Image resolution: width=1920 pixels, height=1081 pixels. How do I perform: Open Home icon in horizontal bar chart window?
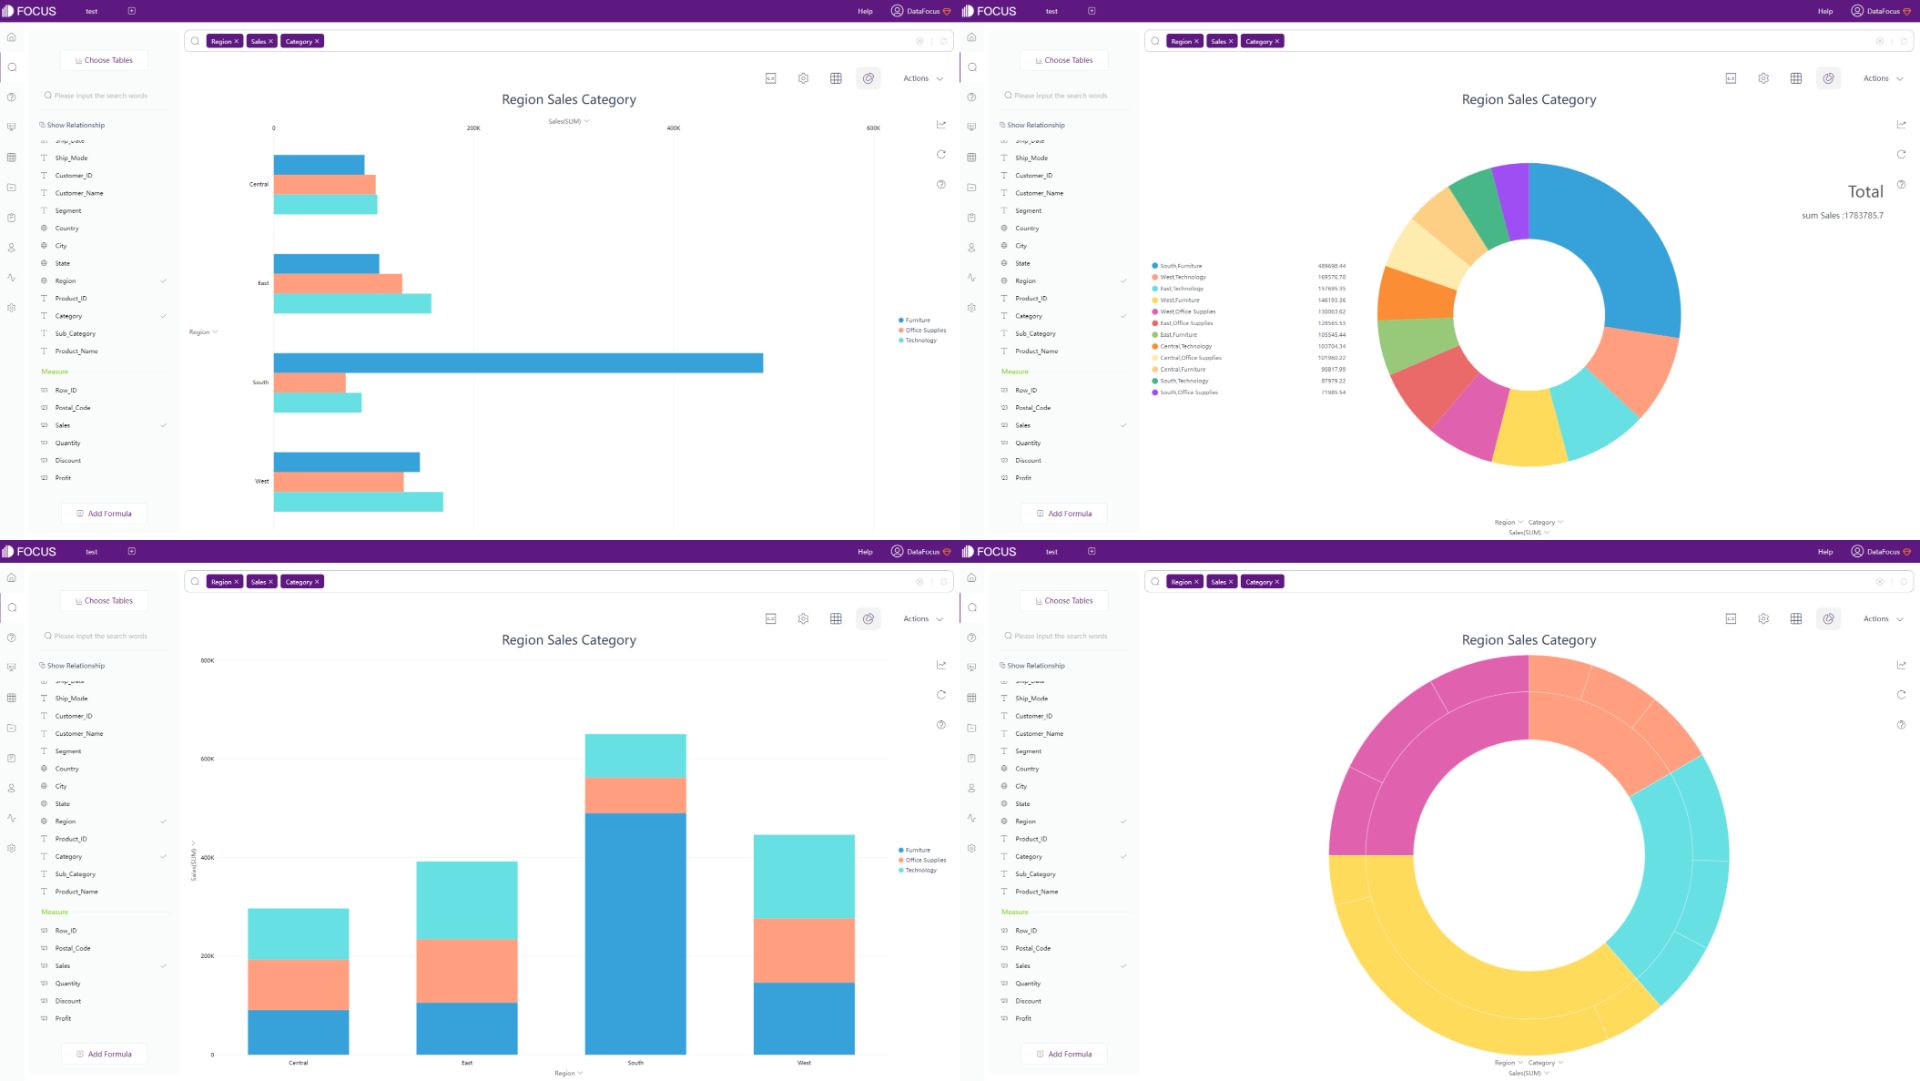(11, 37)
